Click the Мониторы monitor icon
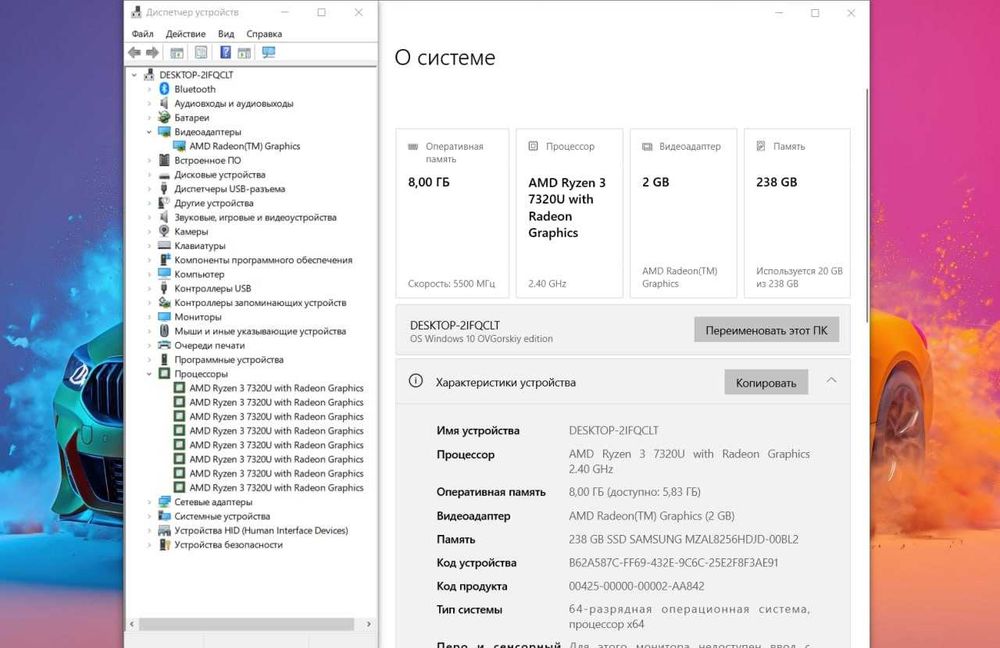 (164, 316)
